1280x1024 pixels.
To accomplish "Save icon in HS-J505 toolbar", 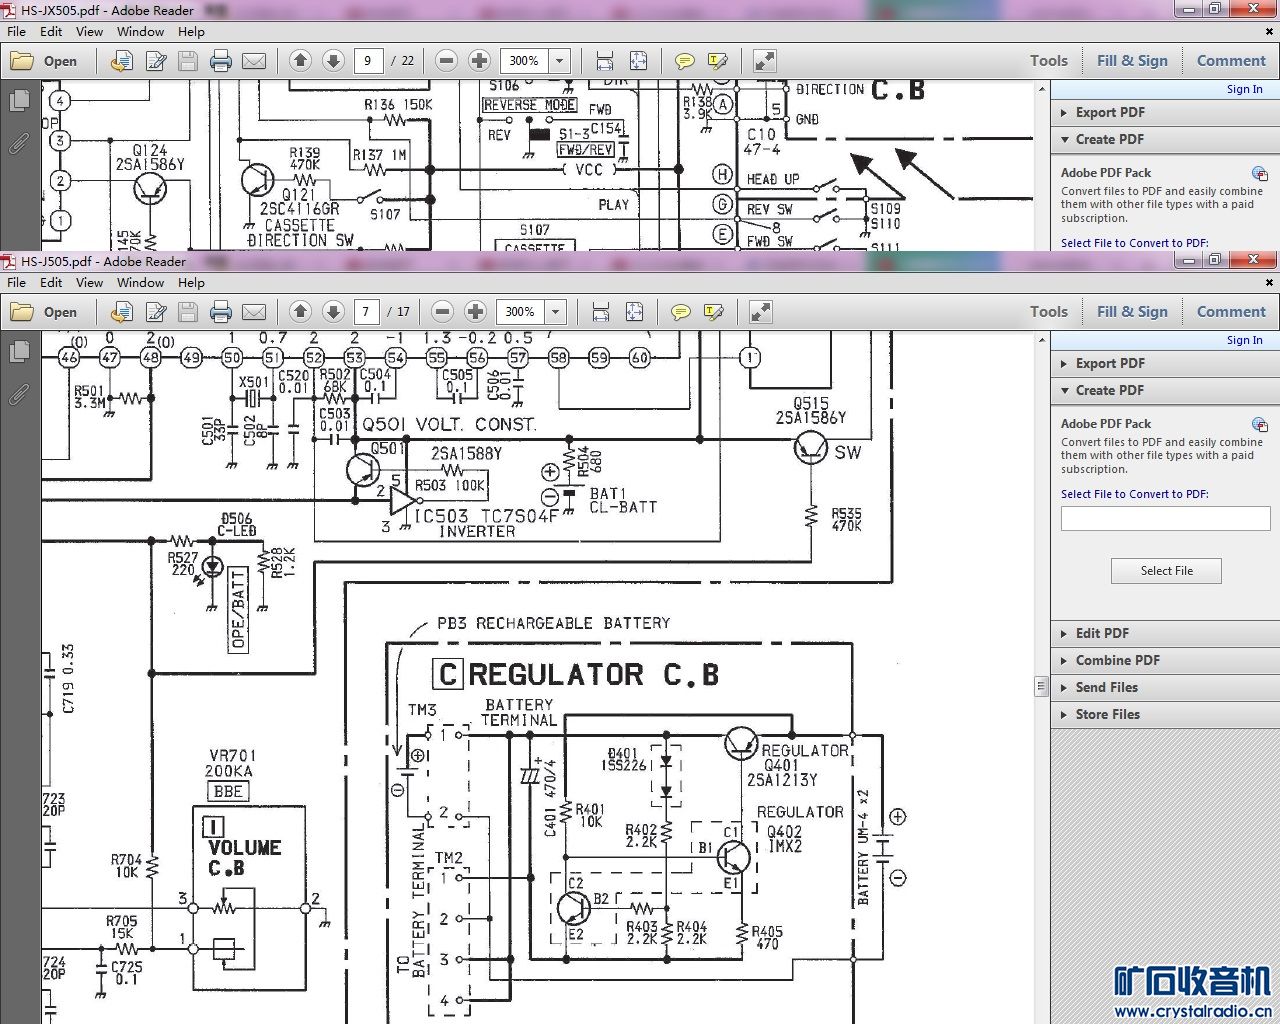I will 187,312.
